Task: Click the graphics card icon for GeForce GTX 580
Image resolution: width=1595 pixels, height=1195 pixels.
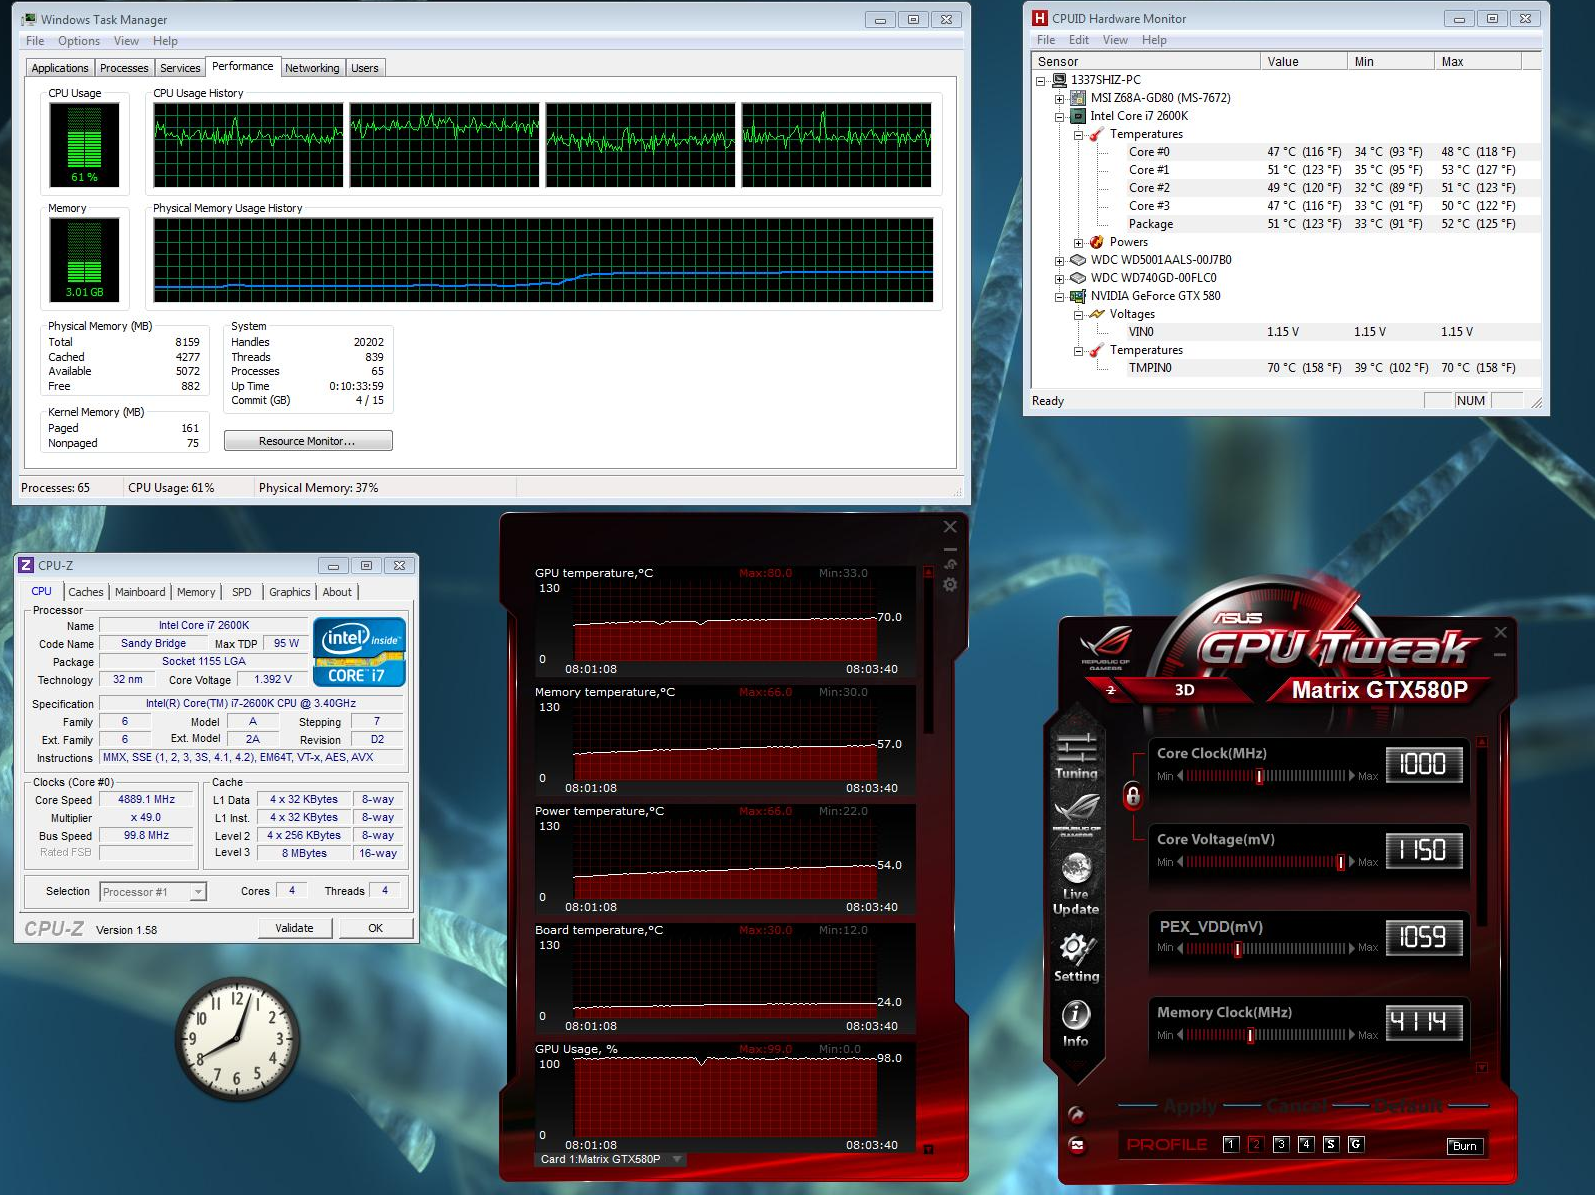Action: pyautogui.click(x=1078, y=296)
